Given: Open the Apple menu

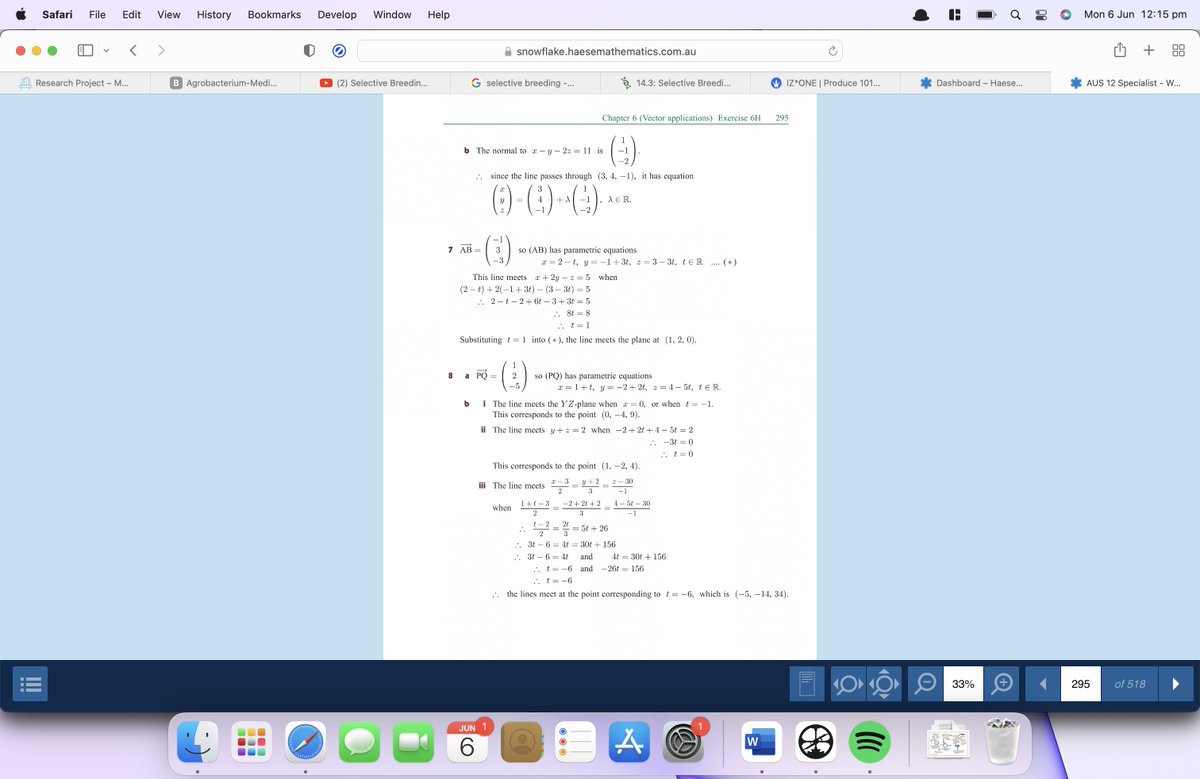Looking at the screenshot, I should pyautogui.click(x=20, y=15).
